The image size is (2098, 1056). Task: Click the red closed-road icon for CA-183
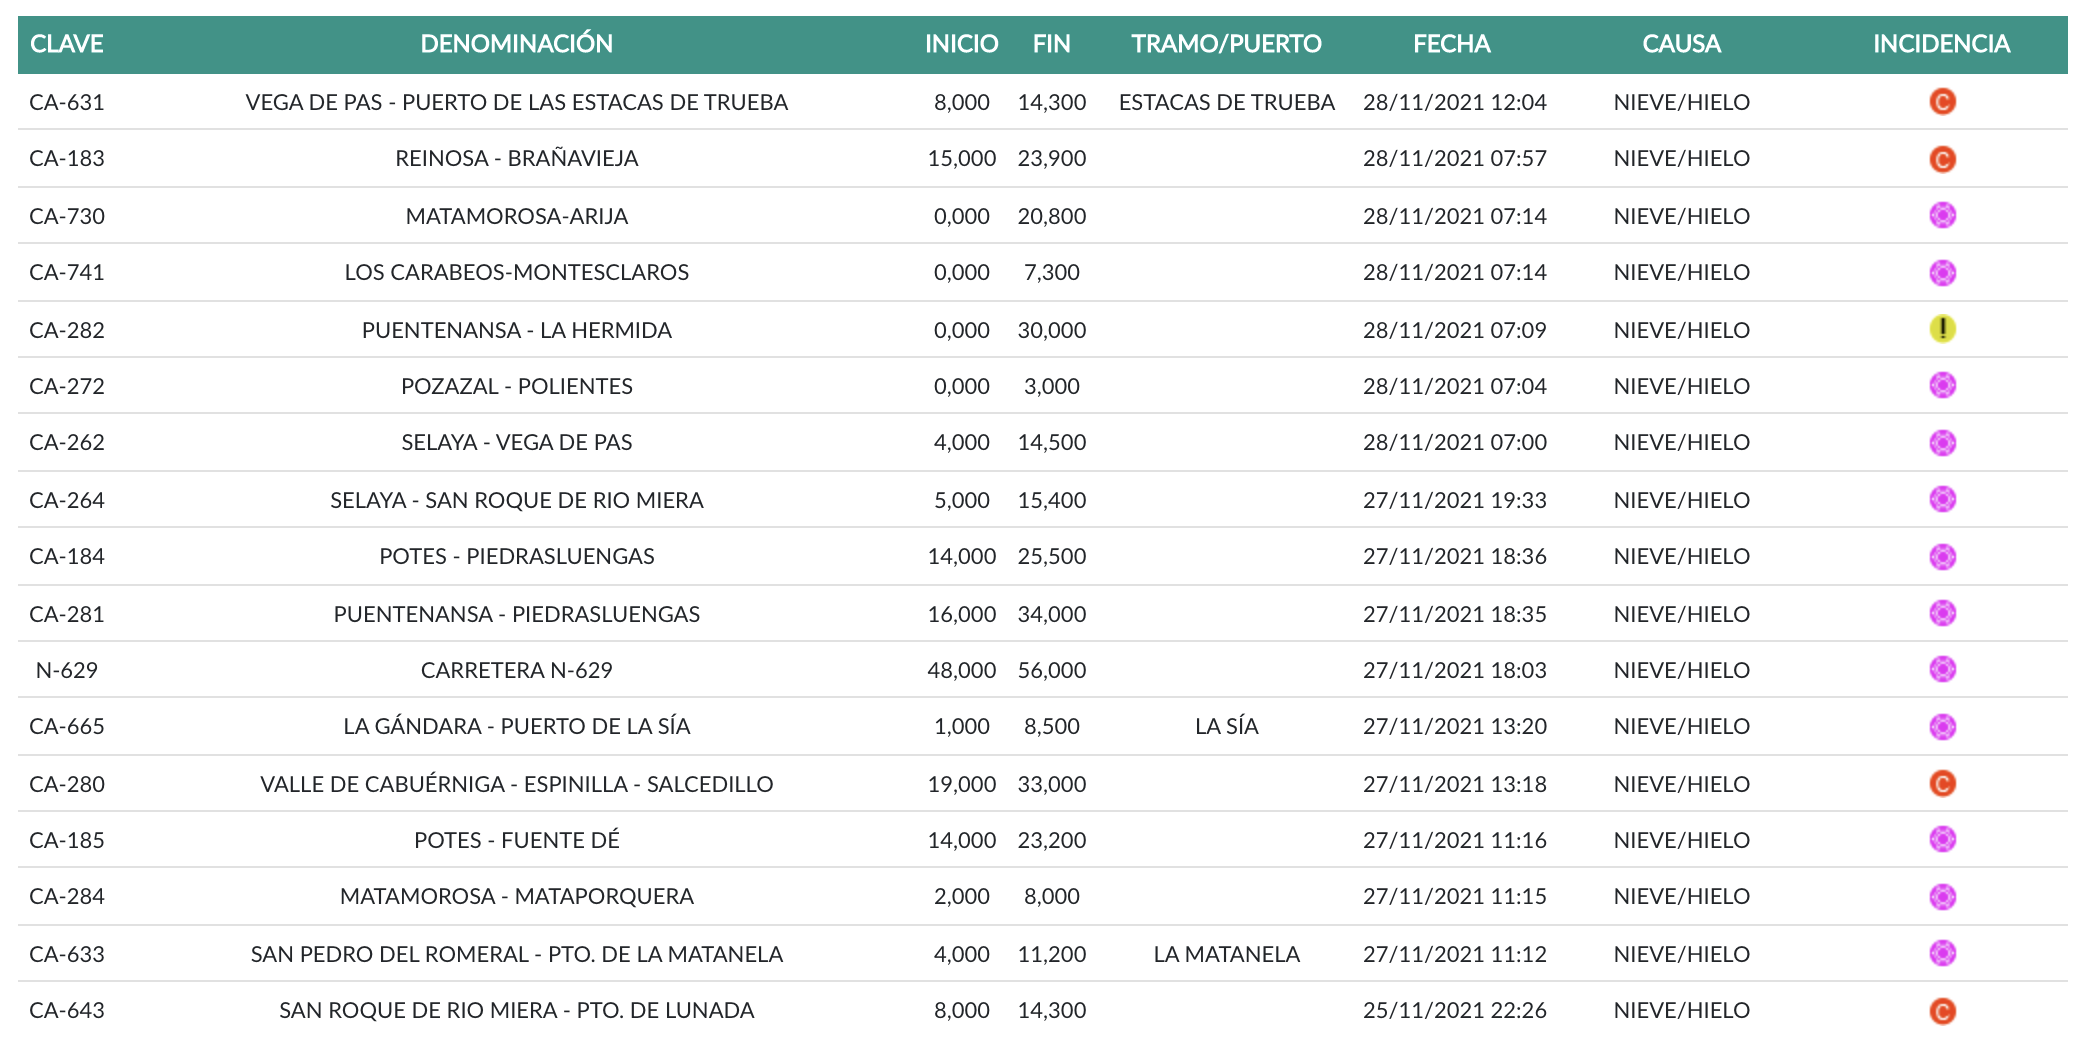tap(1941, 159)
